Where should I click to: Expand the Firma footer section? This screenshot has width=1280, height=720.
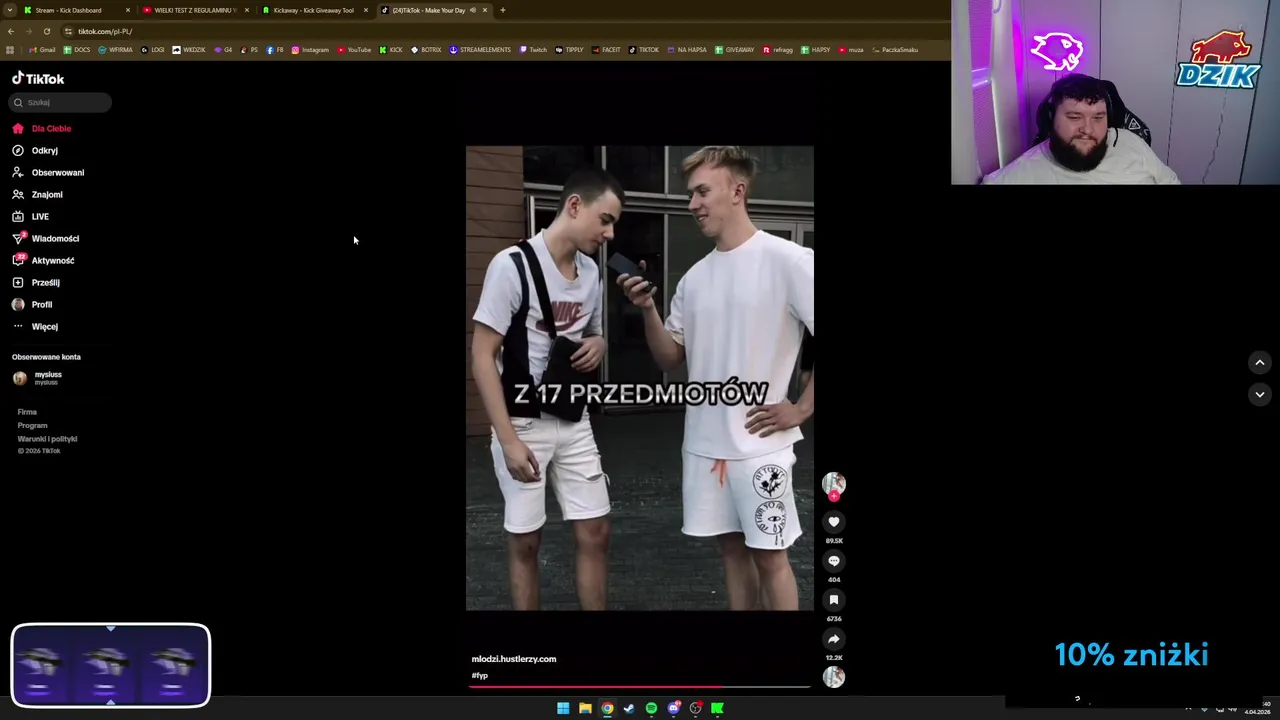27,412
